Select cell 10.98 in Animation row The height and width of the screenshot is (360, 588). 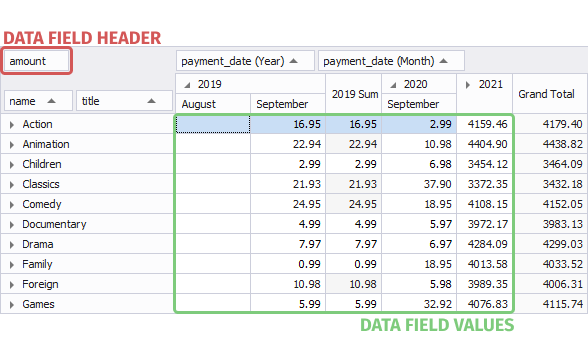(x=419, y=144)
